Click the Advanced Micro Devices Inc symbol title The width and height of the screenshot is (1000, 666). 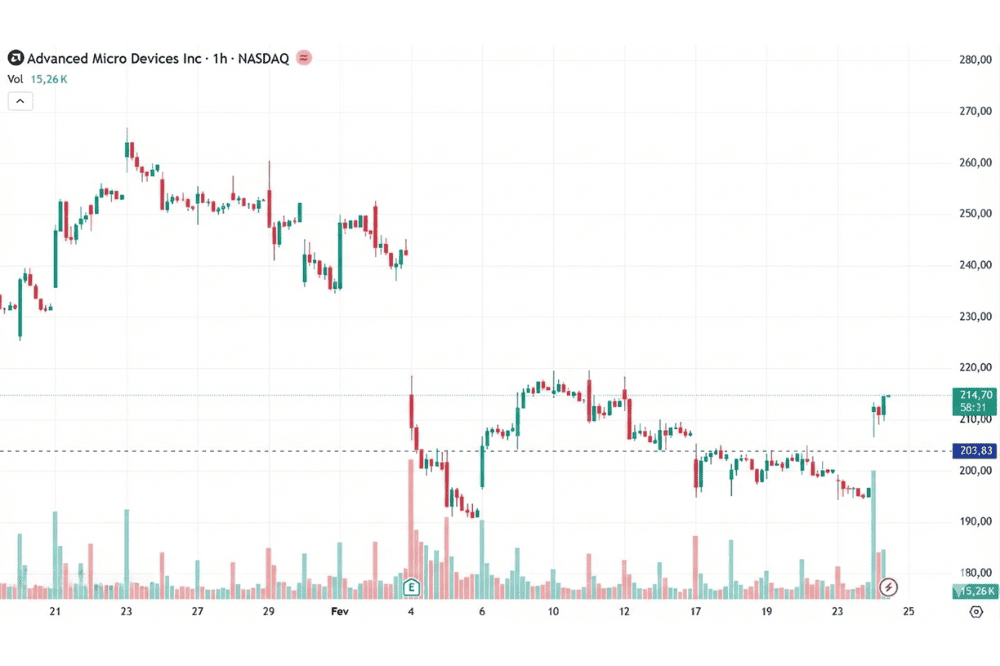(x=114, y=58)
